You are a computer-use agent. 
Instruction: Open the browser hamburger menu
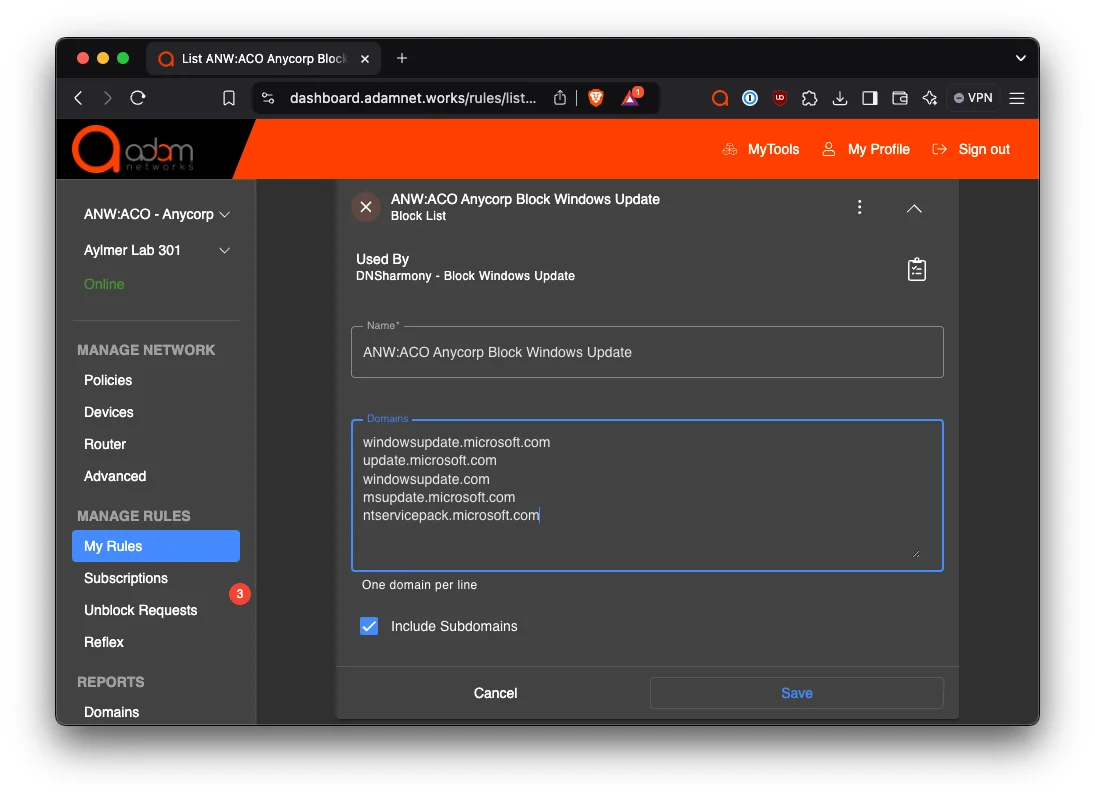click(1017, 98)
